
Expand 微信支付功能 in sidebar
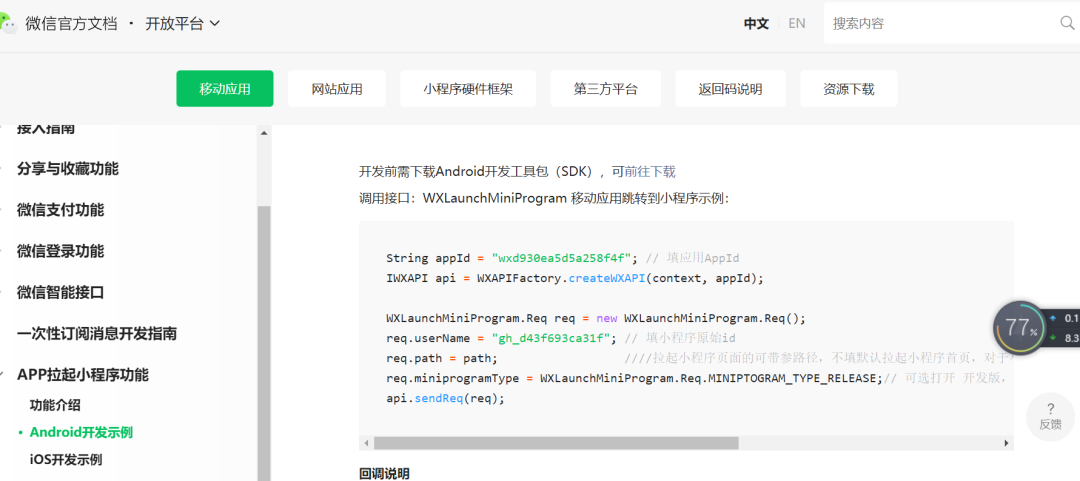click(x=61, y=210)
